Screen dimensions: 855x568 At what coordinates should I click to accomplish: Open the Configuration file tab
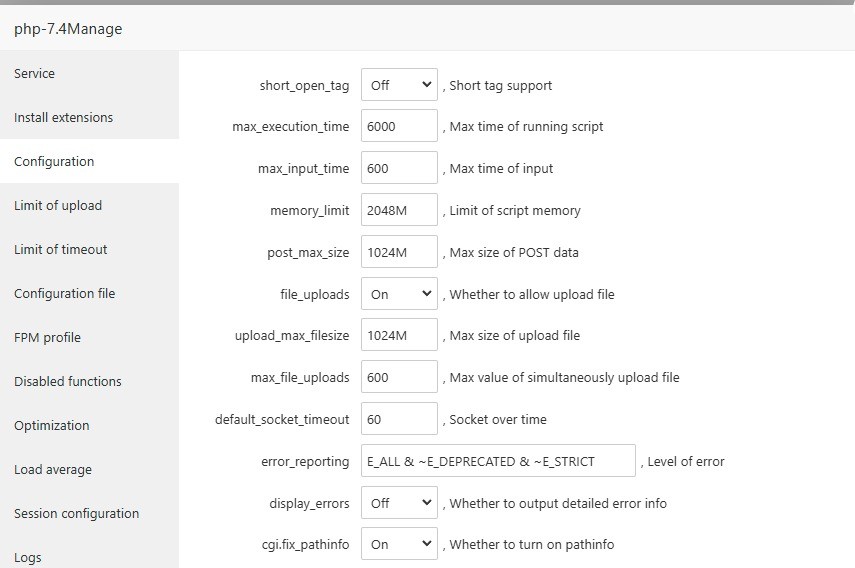click(64, 293)
